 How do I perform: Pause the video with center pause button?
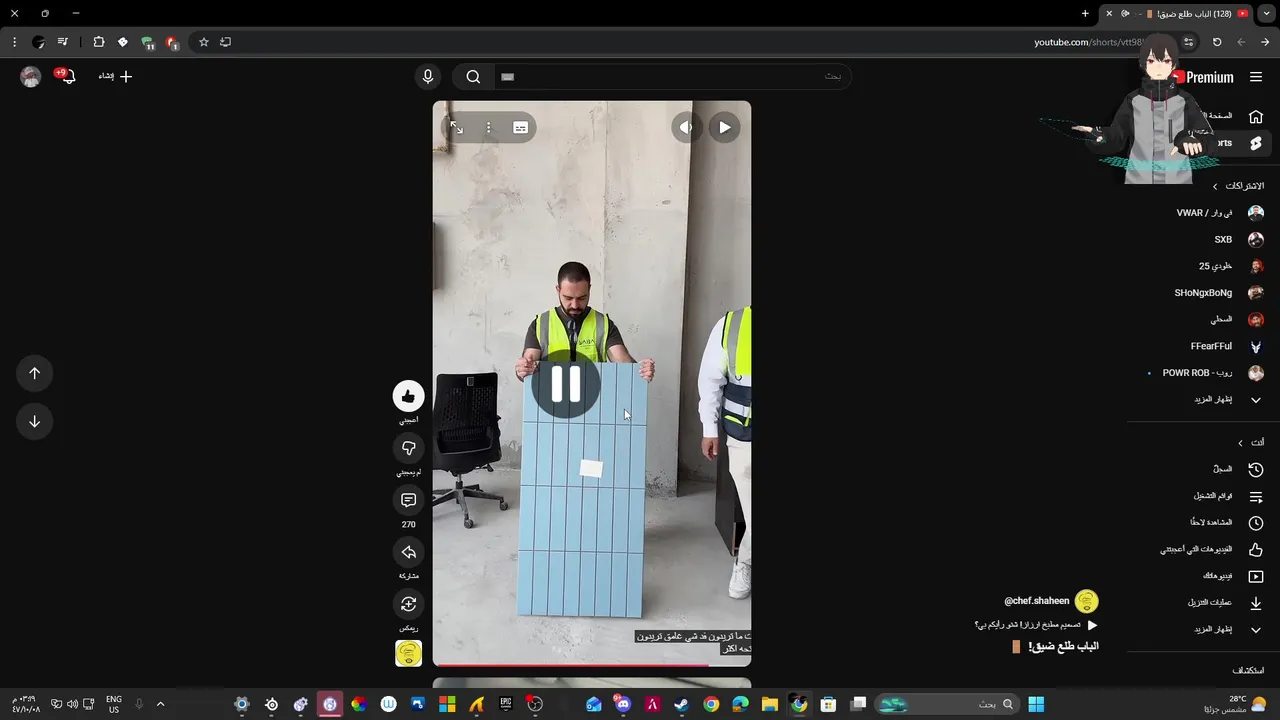click(566, 384)
